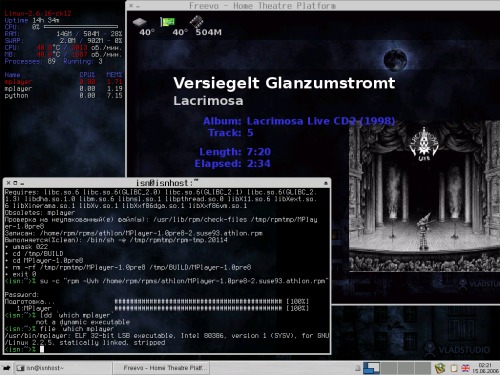The image size is (500, 375).
Task: Click the 'file `which mplayer`' command line
Action: click(x=59, y=329)
